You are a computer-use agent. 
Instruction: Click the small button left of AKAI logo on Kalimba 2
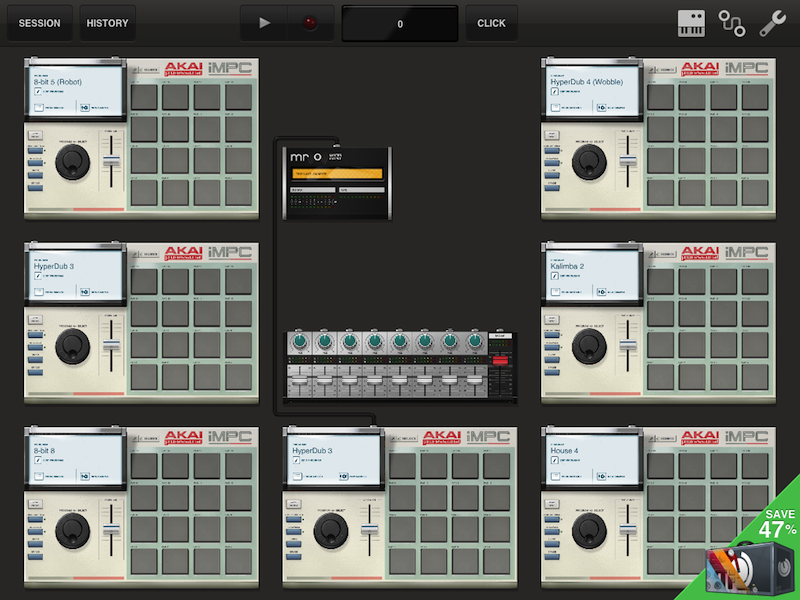click(662, 254)
